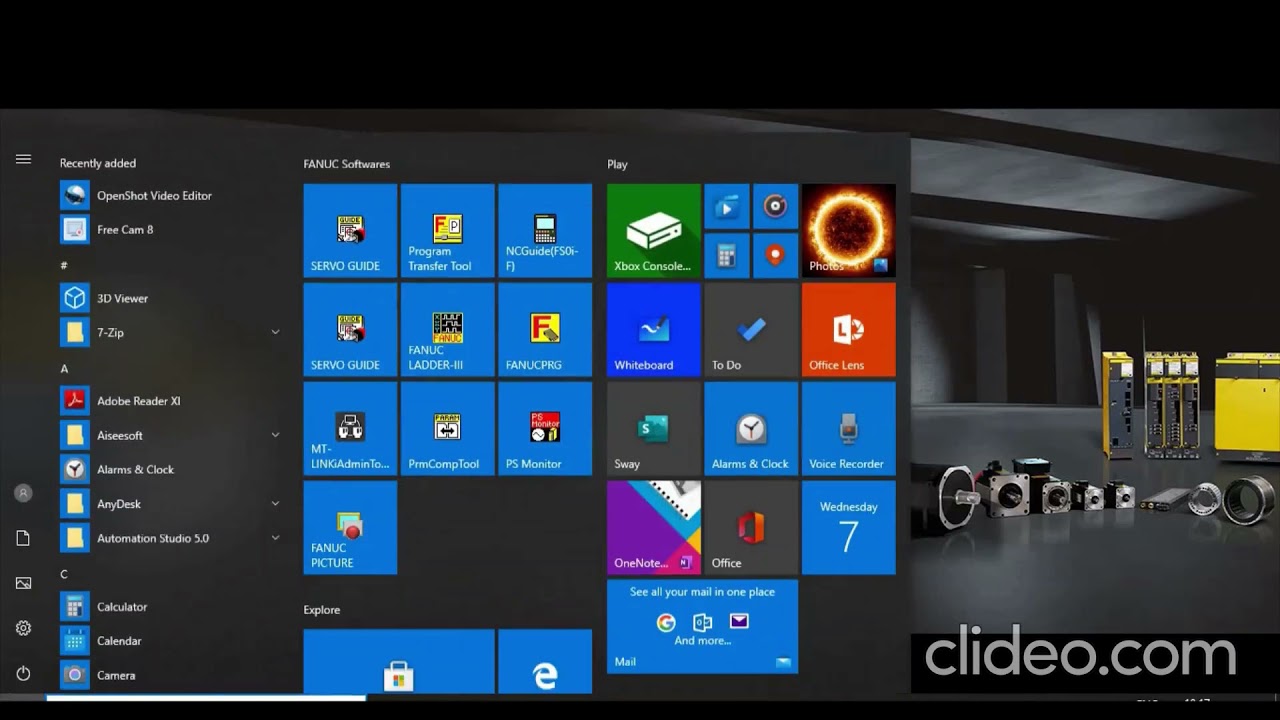
Task: Open Camera in the app list
Action: (172, 675)
